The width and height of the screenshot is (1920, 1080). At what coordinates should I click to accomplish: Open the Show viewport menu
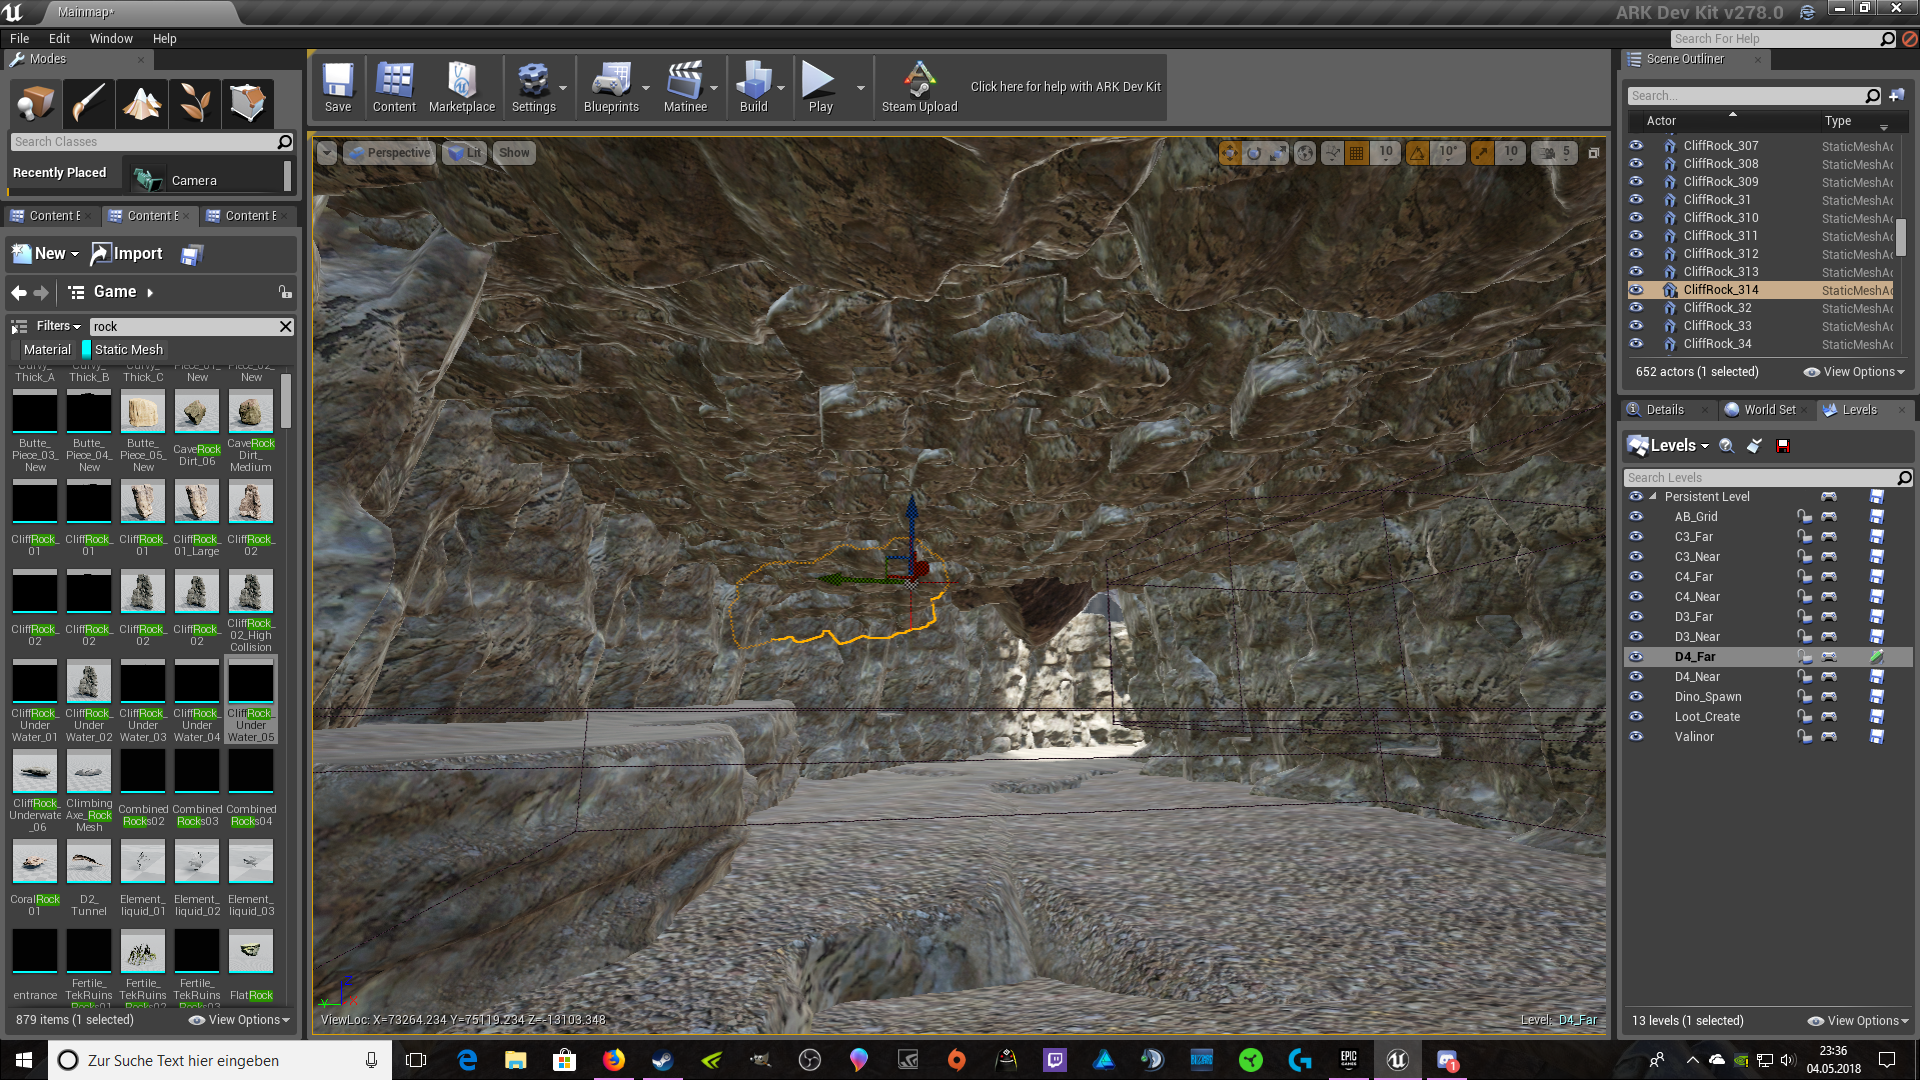point(515,153)
